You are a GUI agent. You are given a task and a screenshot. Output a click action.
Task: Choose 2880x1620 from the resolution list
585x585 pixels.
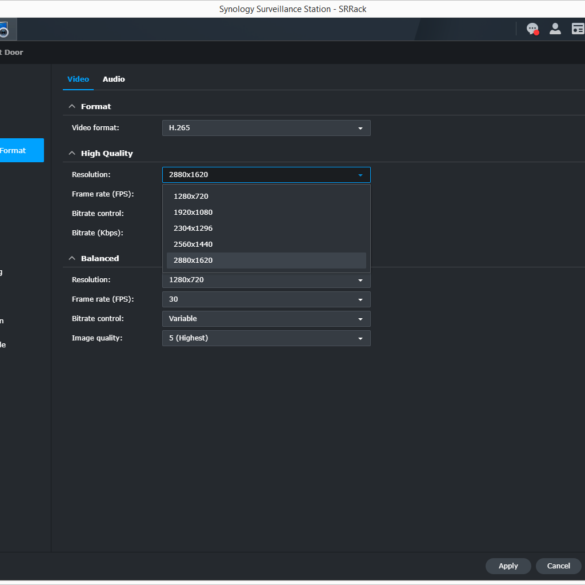point(266,260)
